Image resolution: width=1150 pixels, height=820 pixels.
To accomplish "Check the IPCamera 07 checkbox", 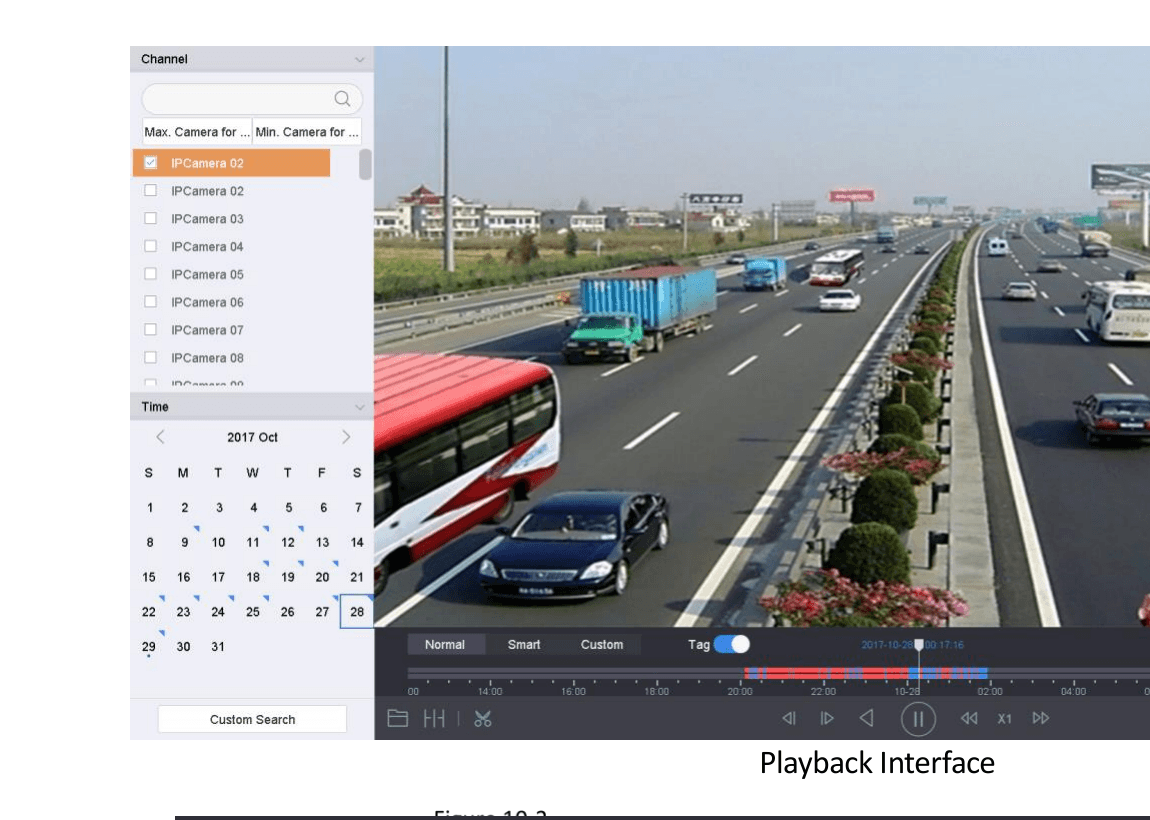I will pos(150,329).
